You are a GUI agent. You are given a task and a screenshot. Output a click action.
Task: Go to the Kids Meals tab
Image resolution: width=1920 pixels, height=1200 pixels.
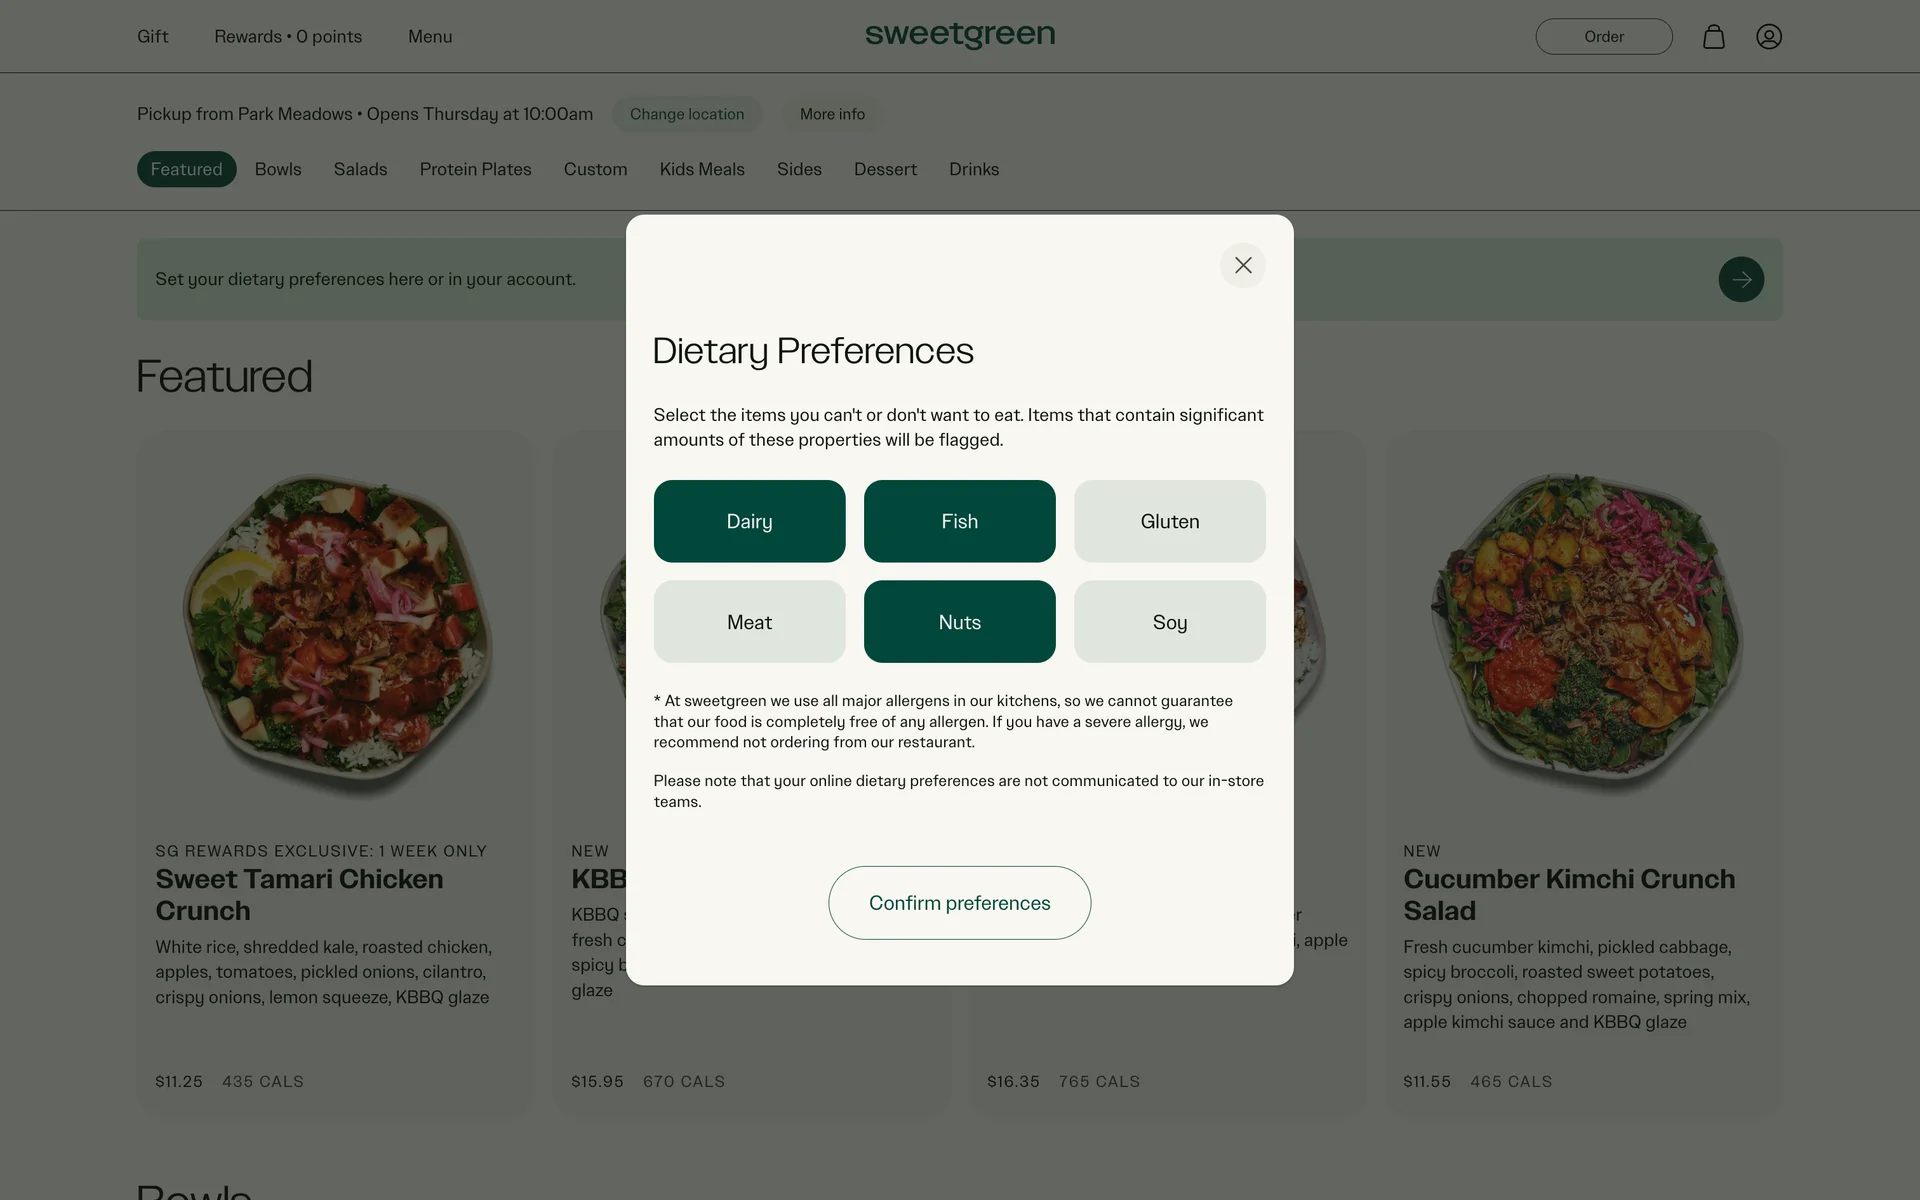701,170
